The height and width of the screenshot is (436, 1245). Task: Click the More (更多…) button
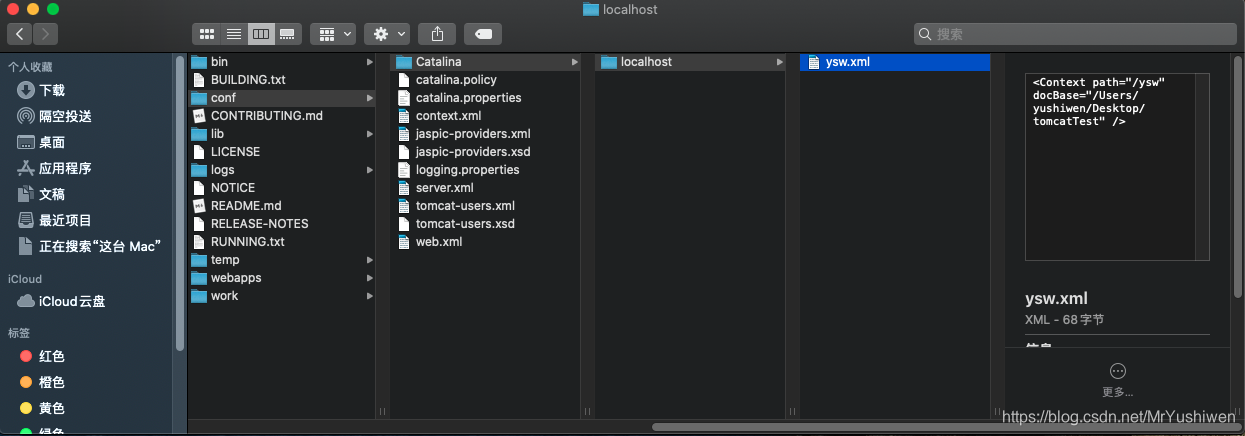click(x=1118, y=379)
